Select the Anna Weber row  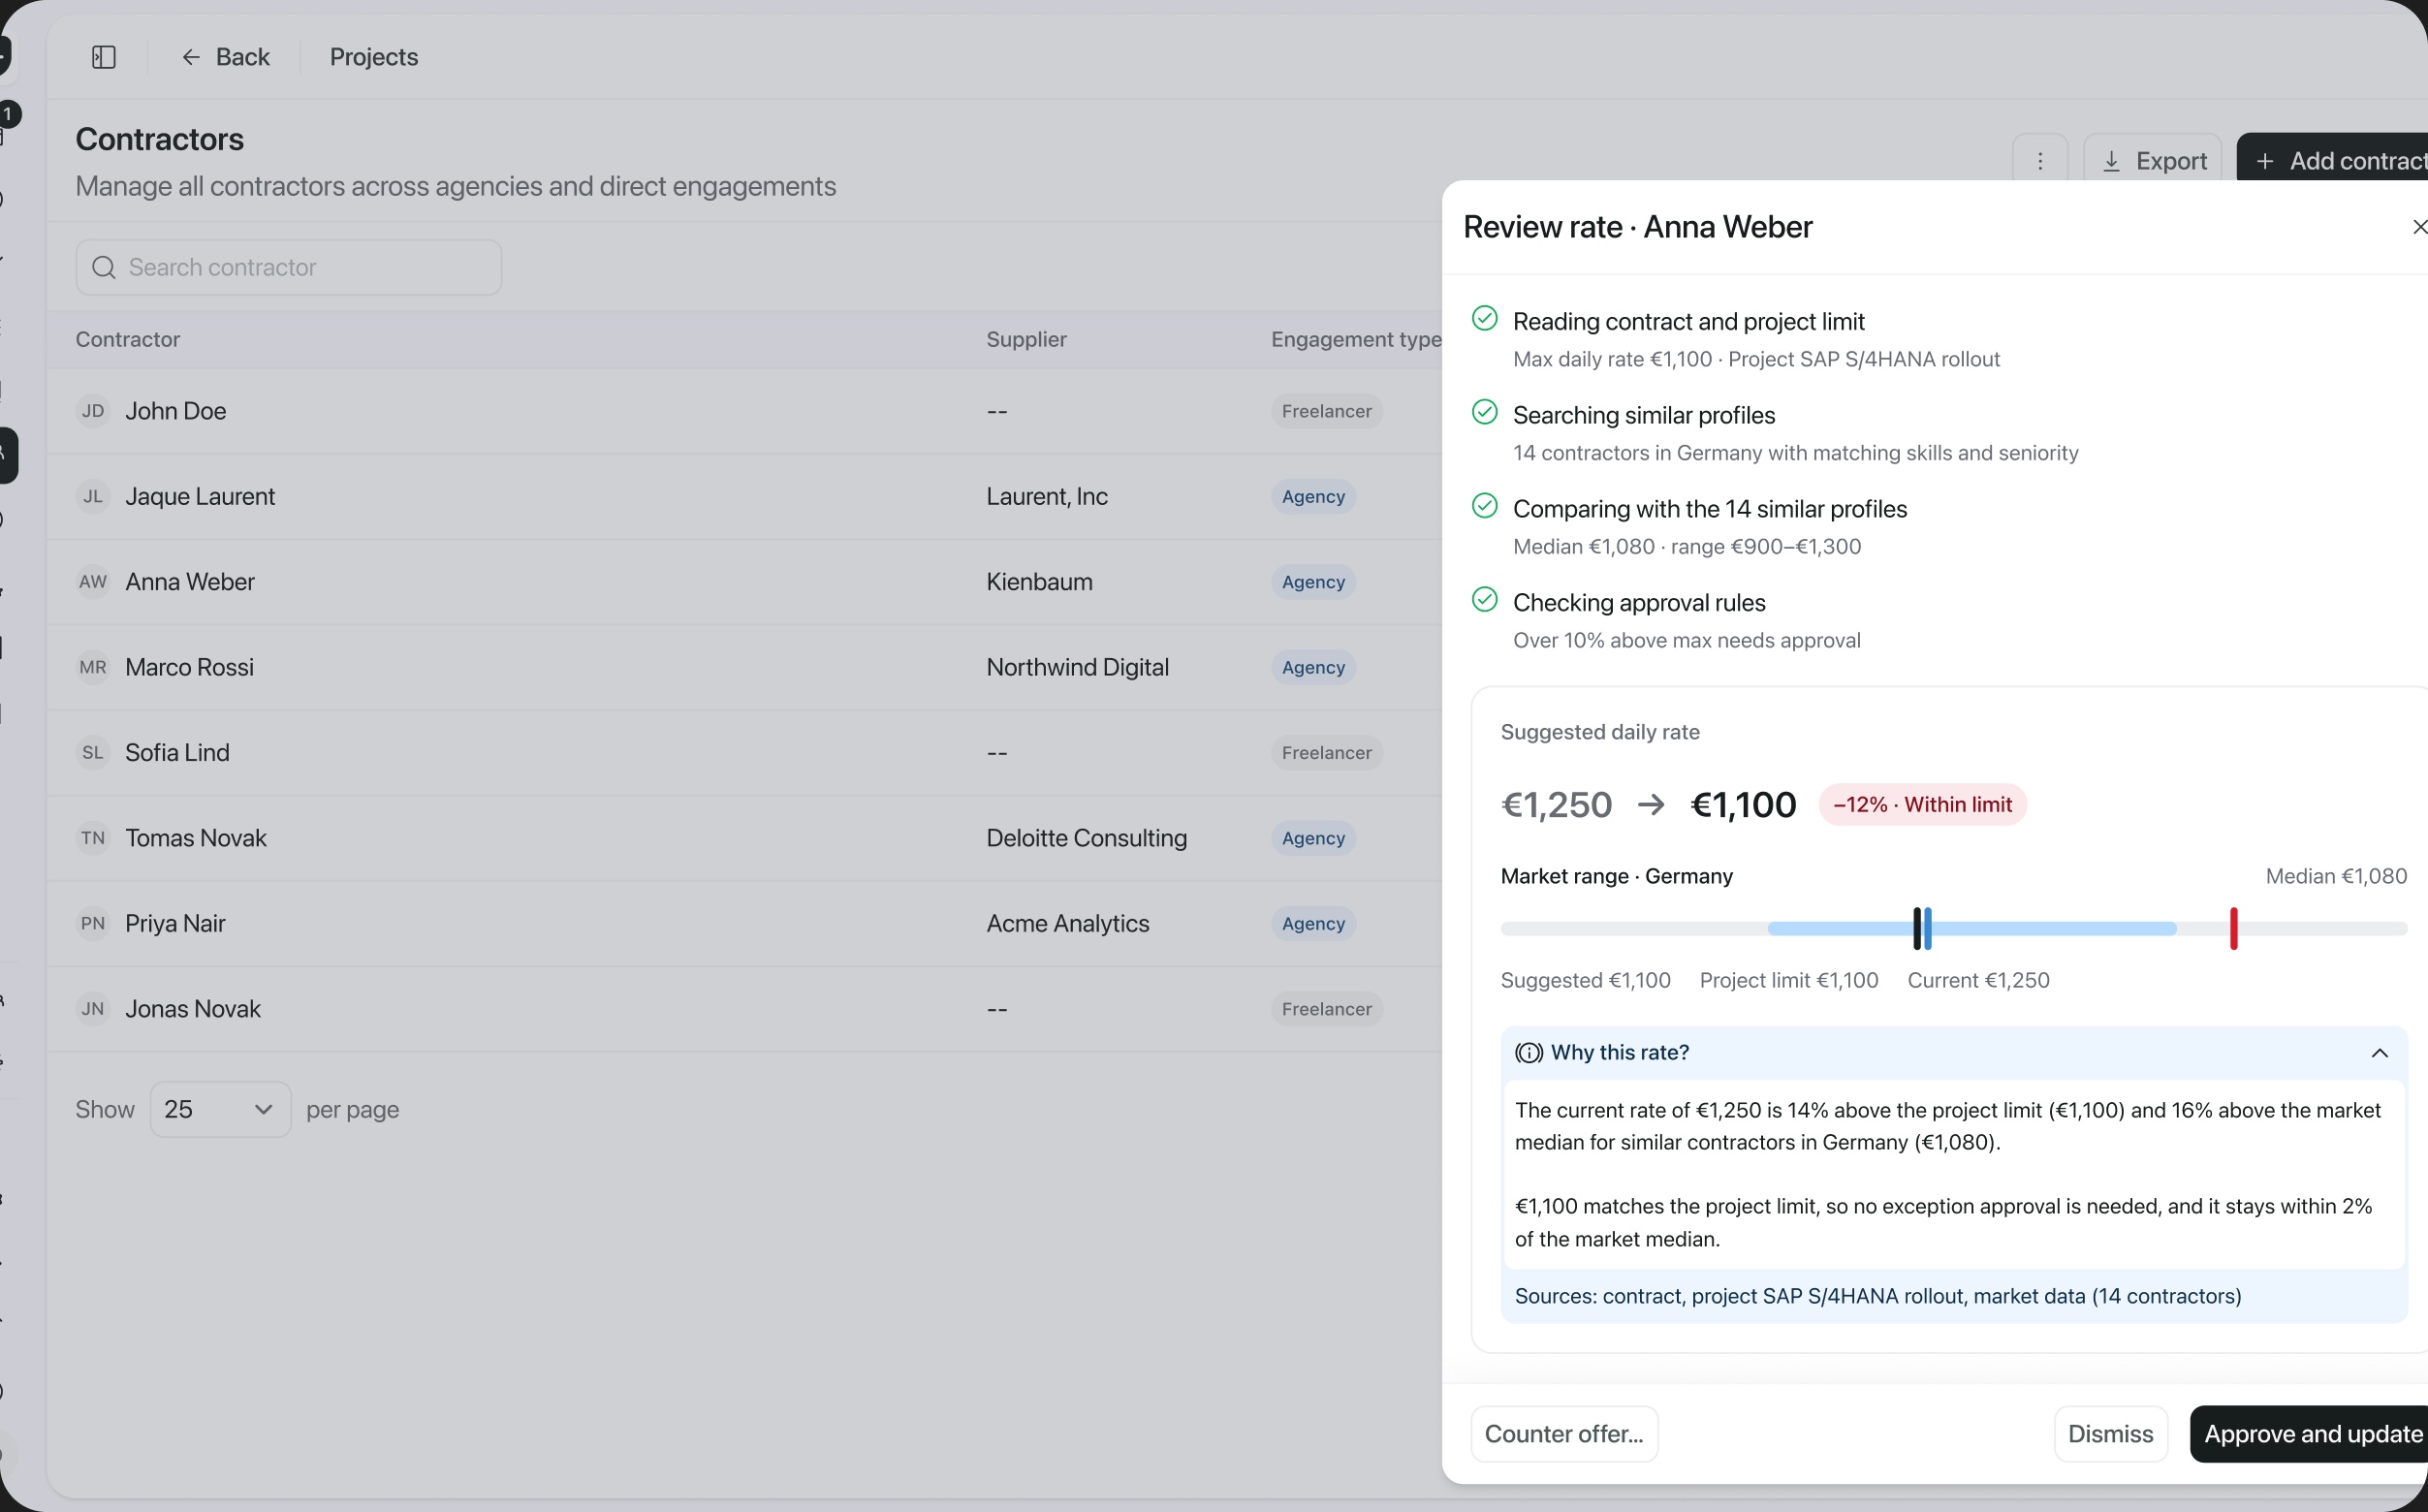click(x=744, y=582)
